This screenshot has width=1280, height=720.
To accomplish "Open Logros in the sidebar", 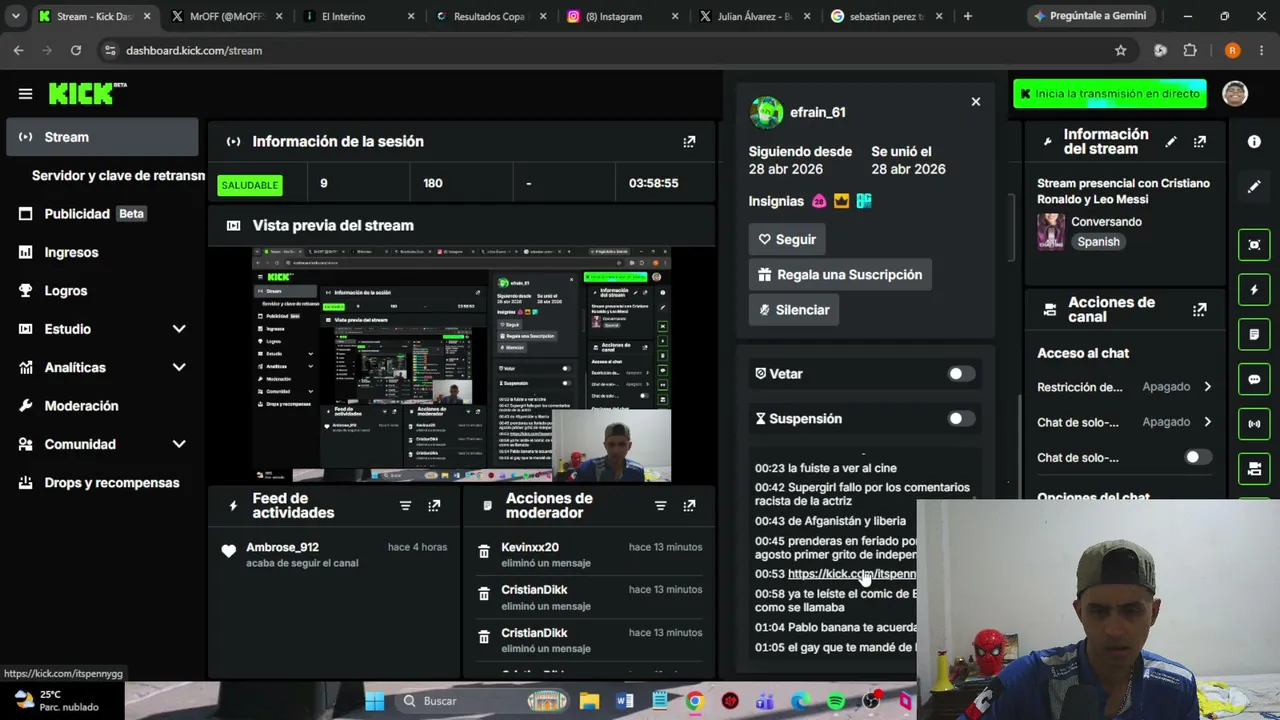I will pyautogui.click(x=102, y=291).
